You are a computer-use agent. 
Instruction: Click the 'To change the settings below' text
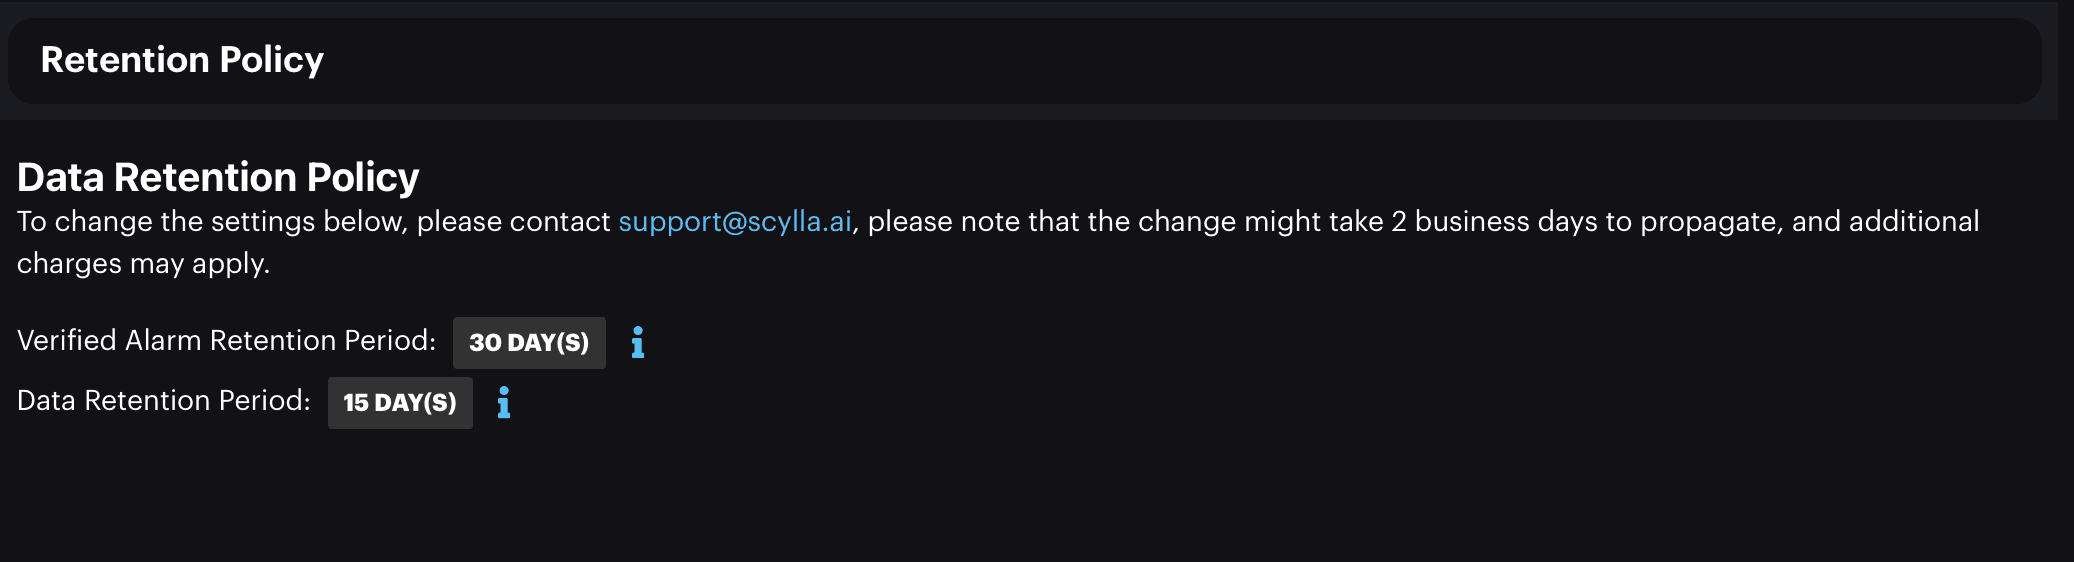(212, 221)
